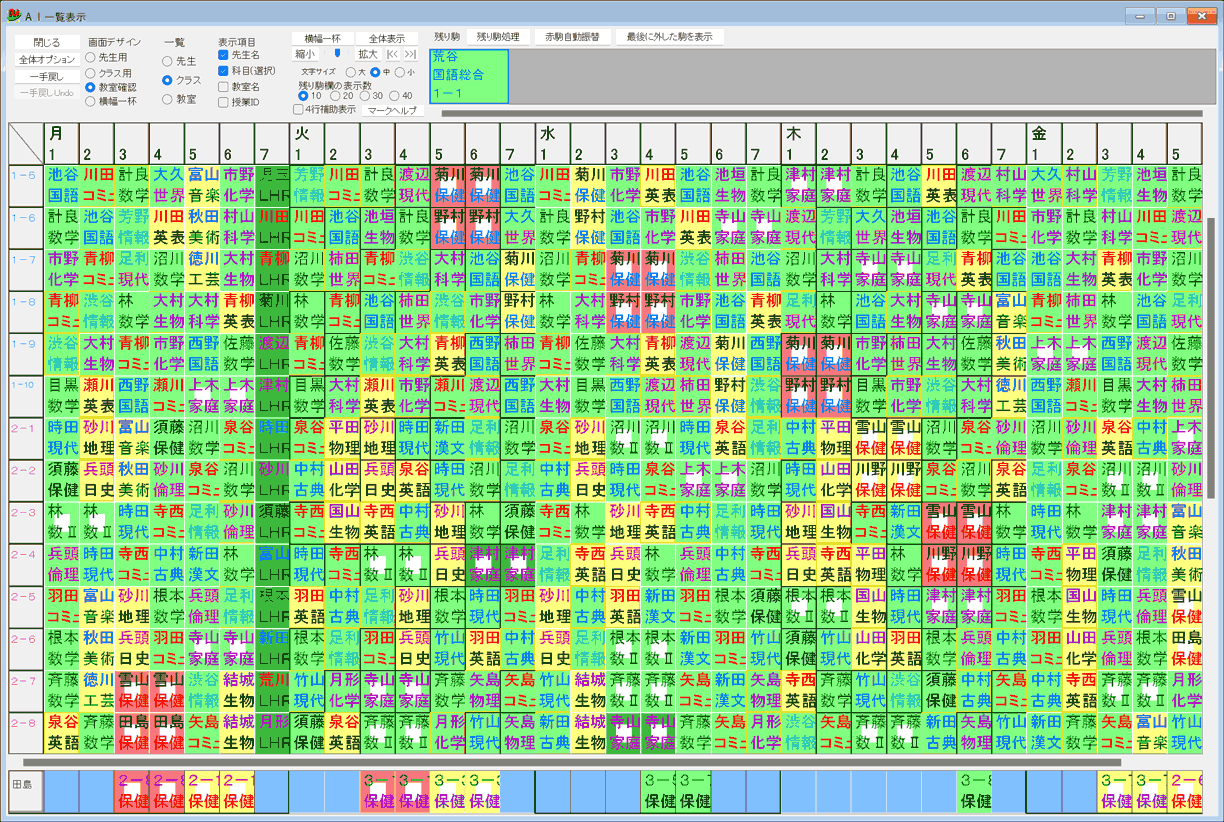Open マークヘルプ
The width and height of the screenshot is (1224, 822).
pyautogui.click(x=391, y=110)
